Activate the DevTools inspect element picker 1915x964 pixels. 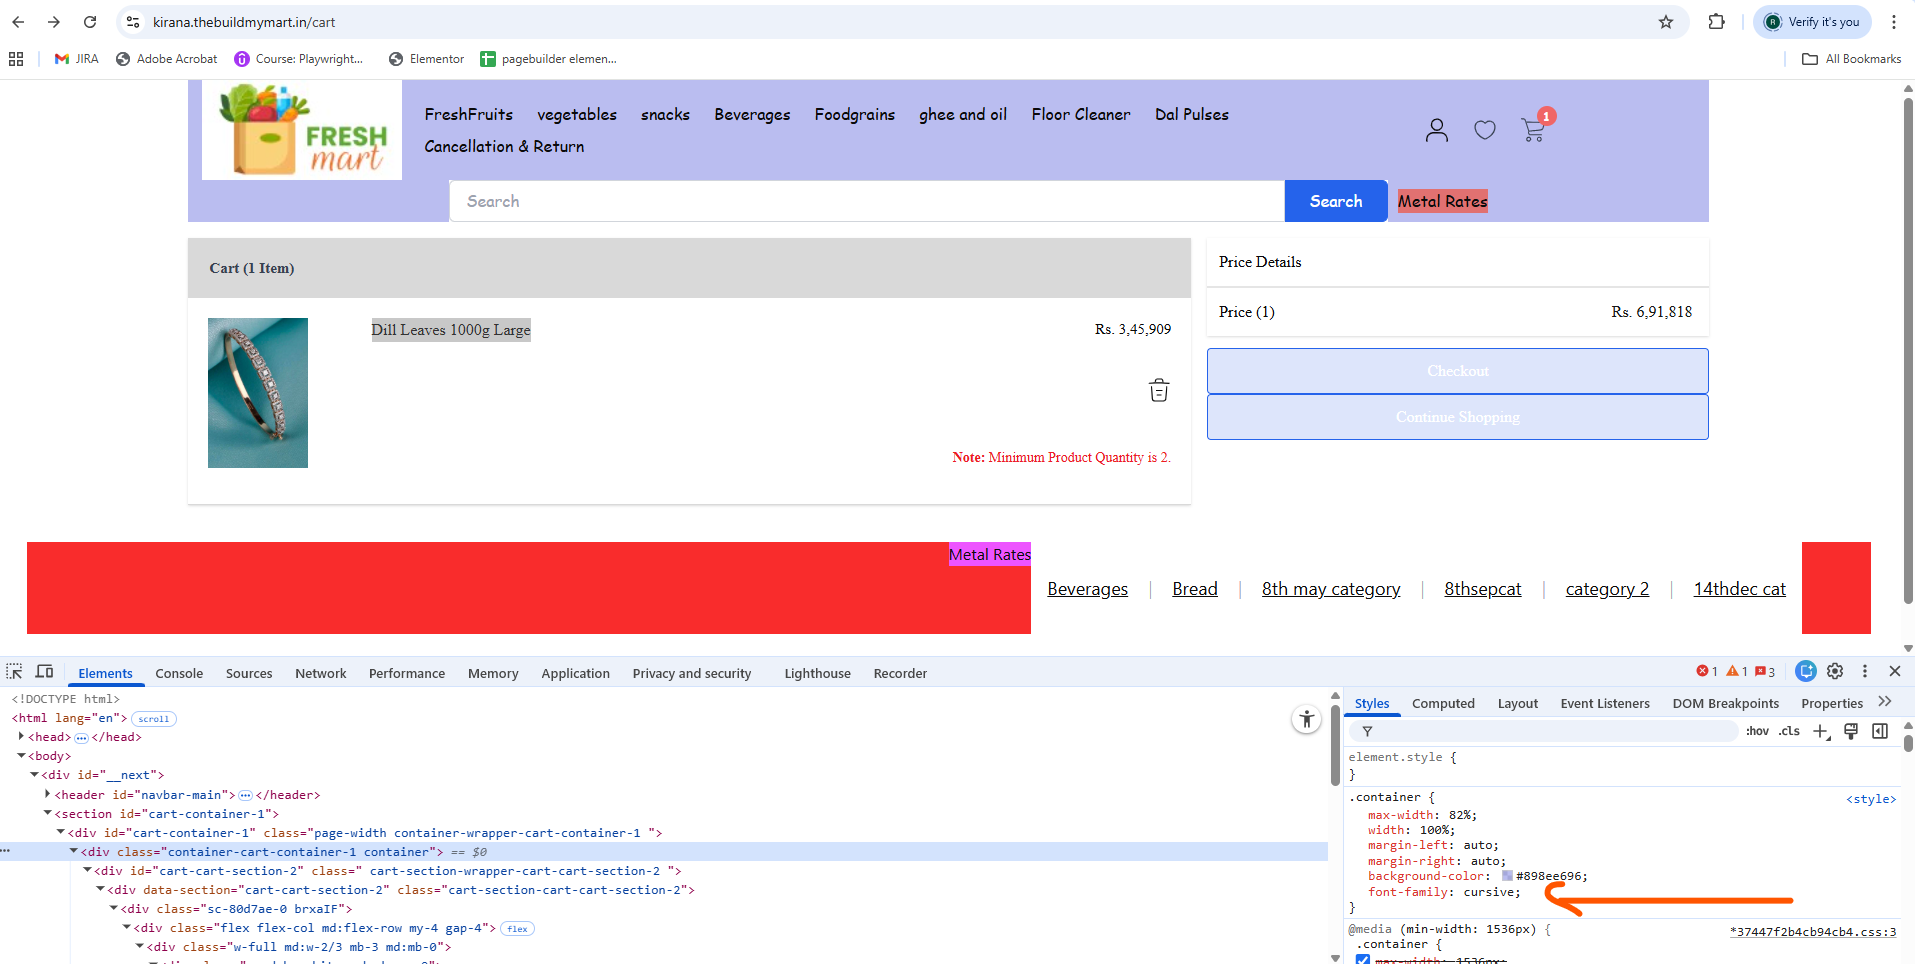14,672
